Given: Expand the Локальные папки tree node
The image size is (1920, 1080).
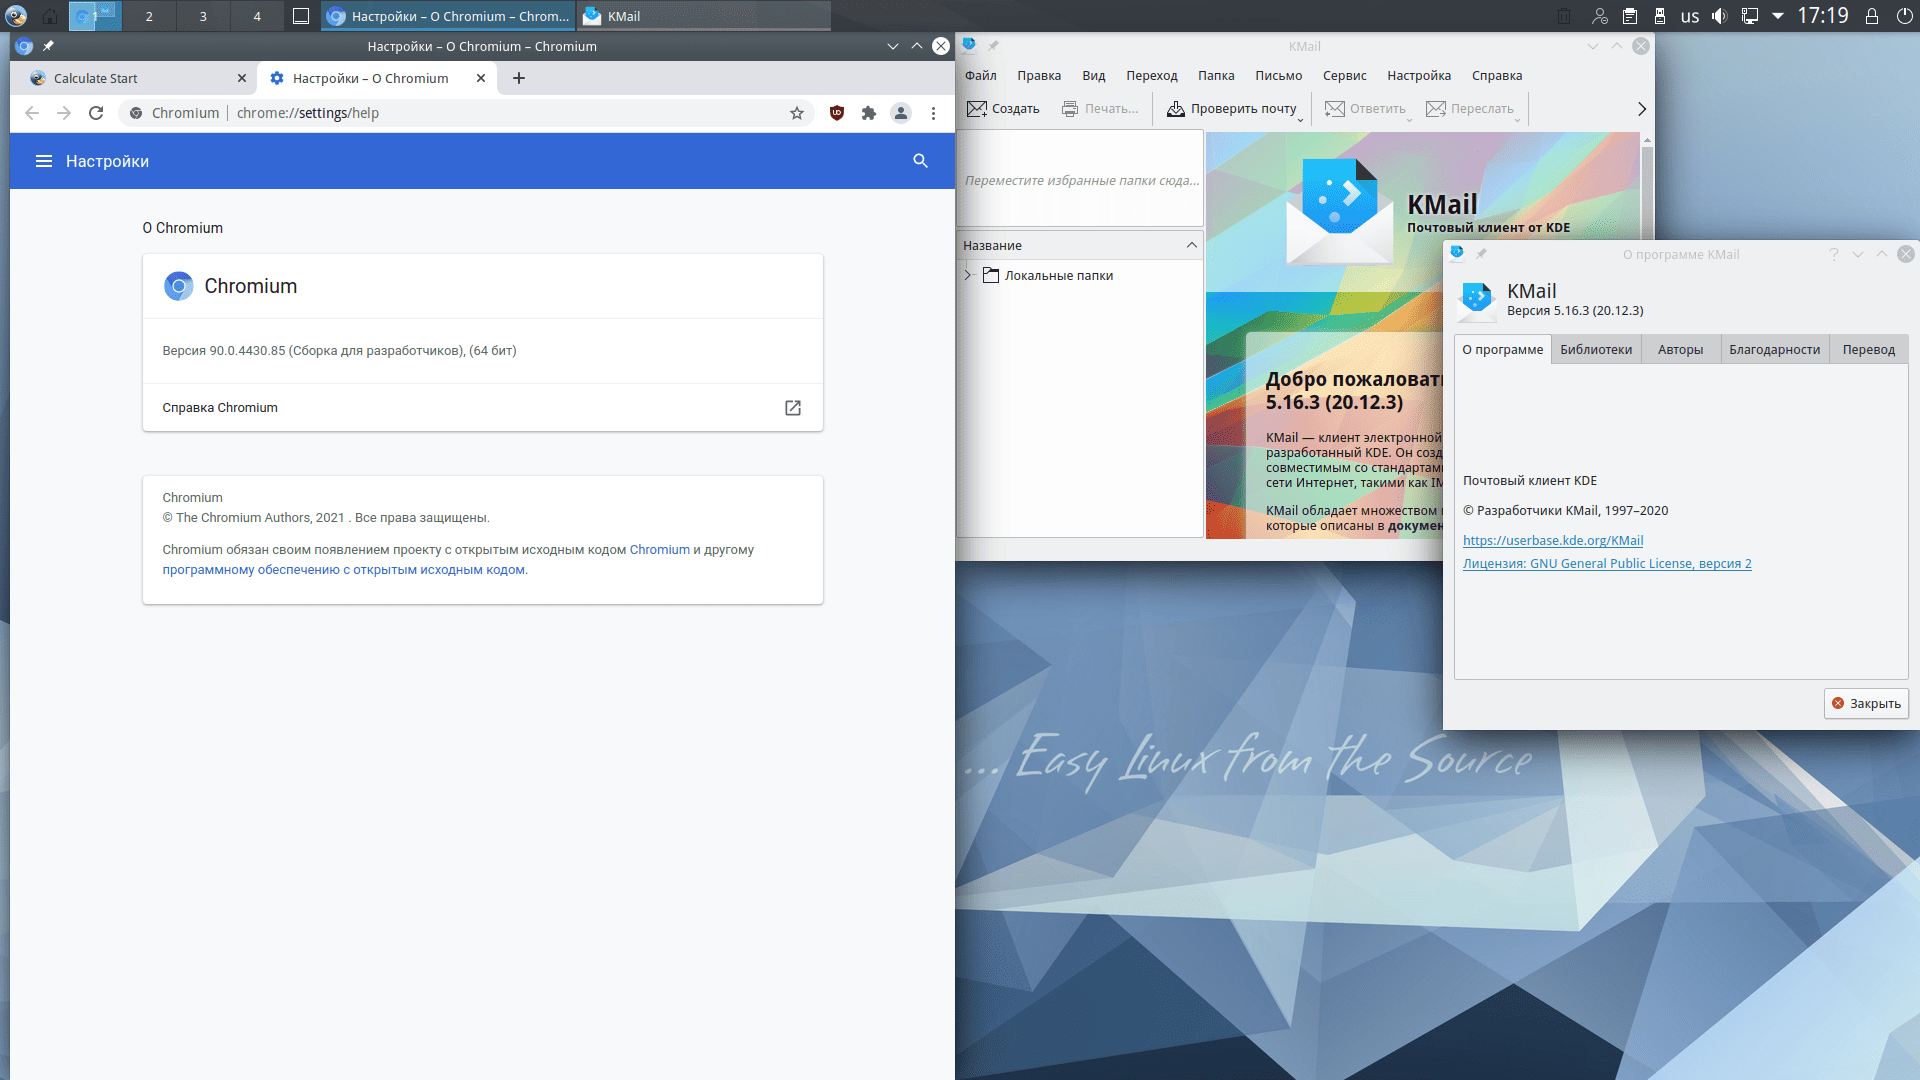Looking at the screenshot, I should [968, 275].
